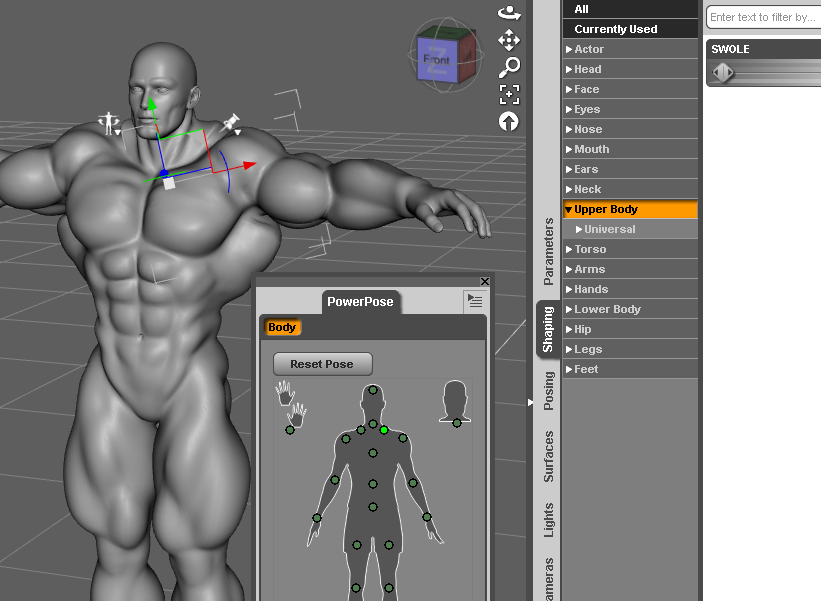Viewport: 821px width, 601px height.
Task: Click the filter text input field
Action: [x=764, y=17]
